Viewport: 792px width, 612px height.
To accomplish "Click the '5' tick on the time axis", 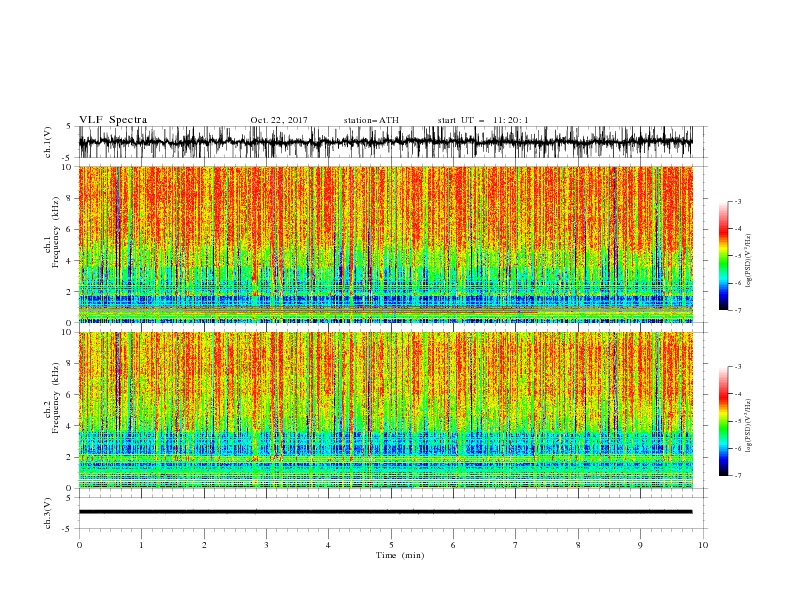I will pos(391,545).
